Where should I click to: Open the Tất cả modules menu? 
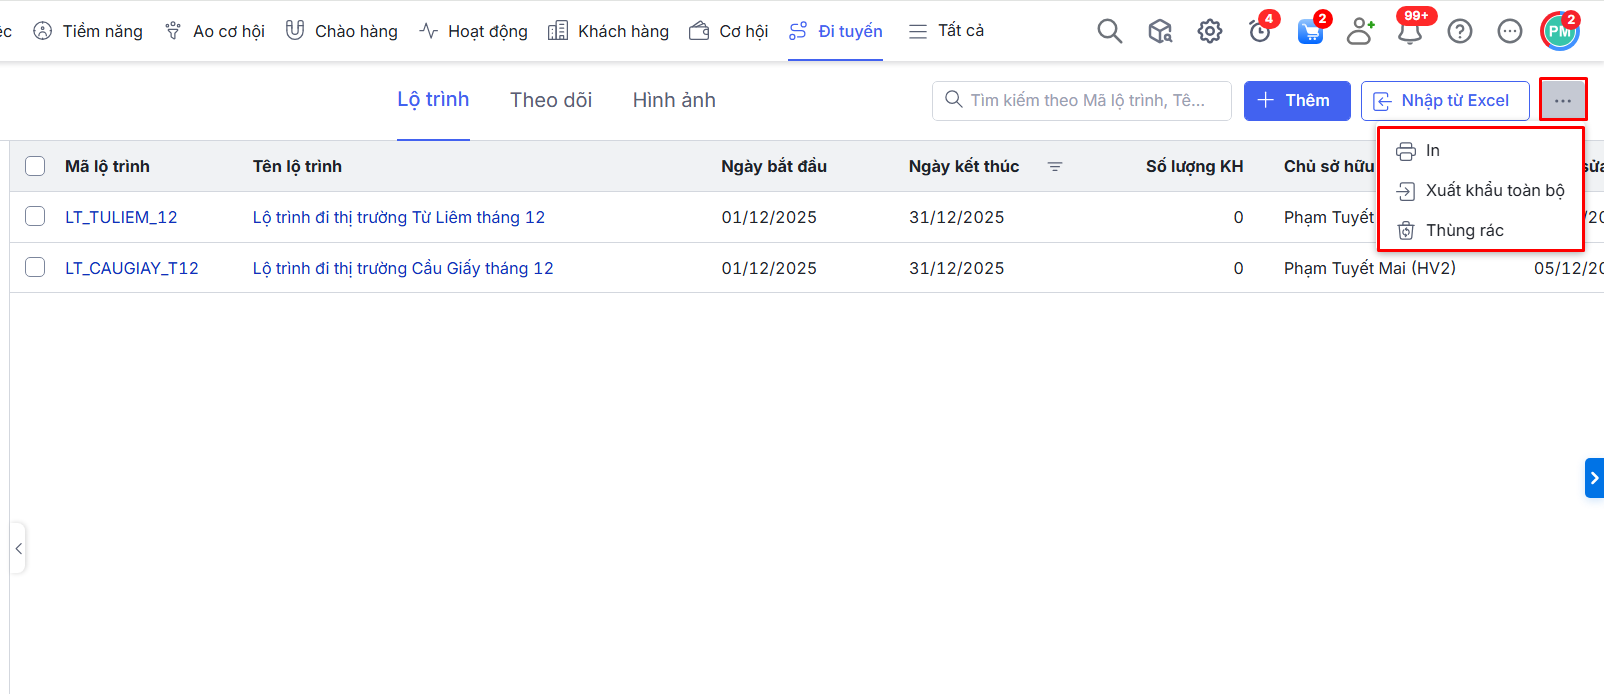click(x=946, y=31)
